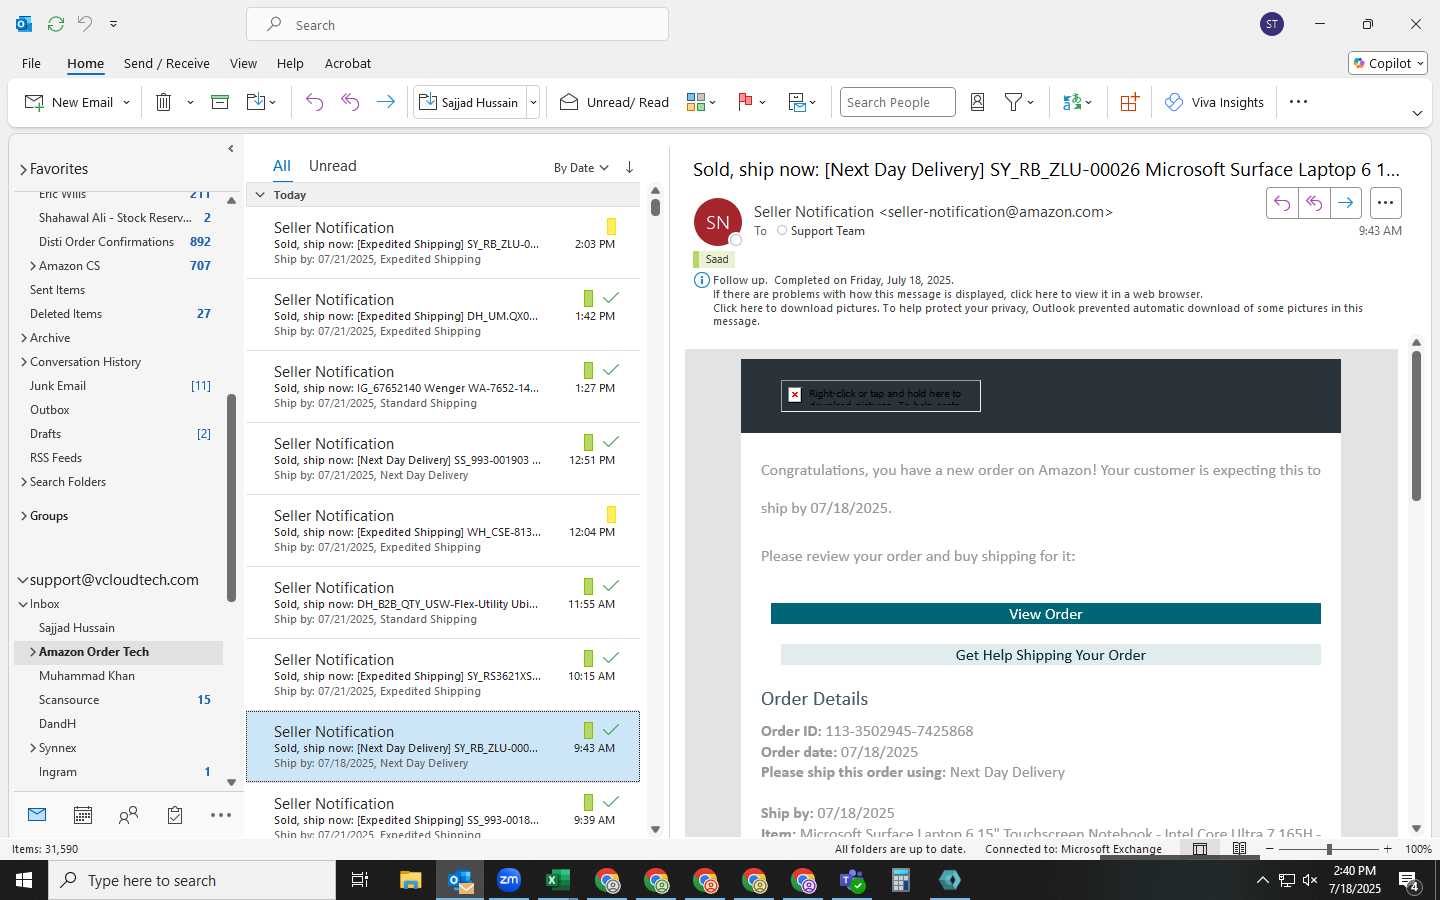Viewport: 1440px width, 900px height.
Task: Open Viva Insights
Action: pyautogui.click(x=1214, y=102)
